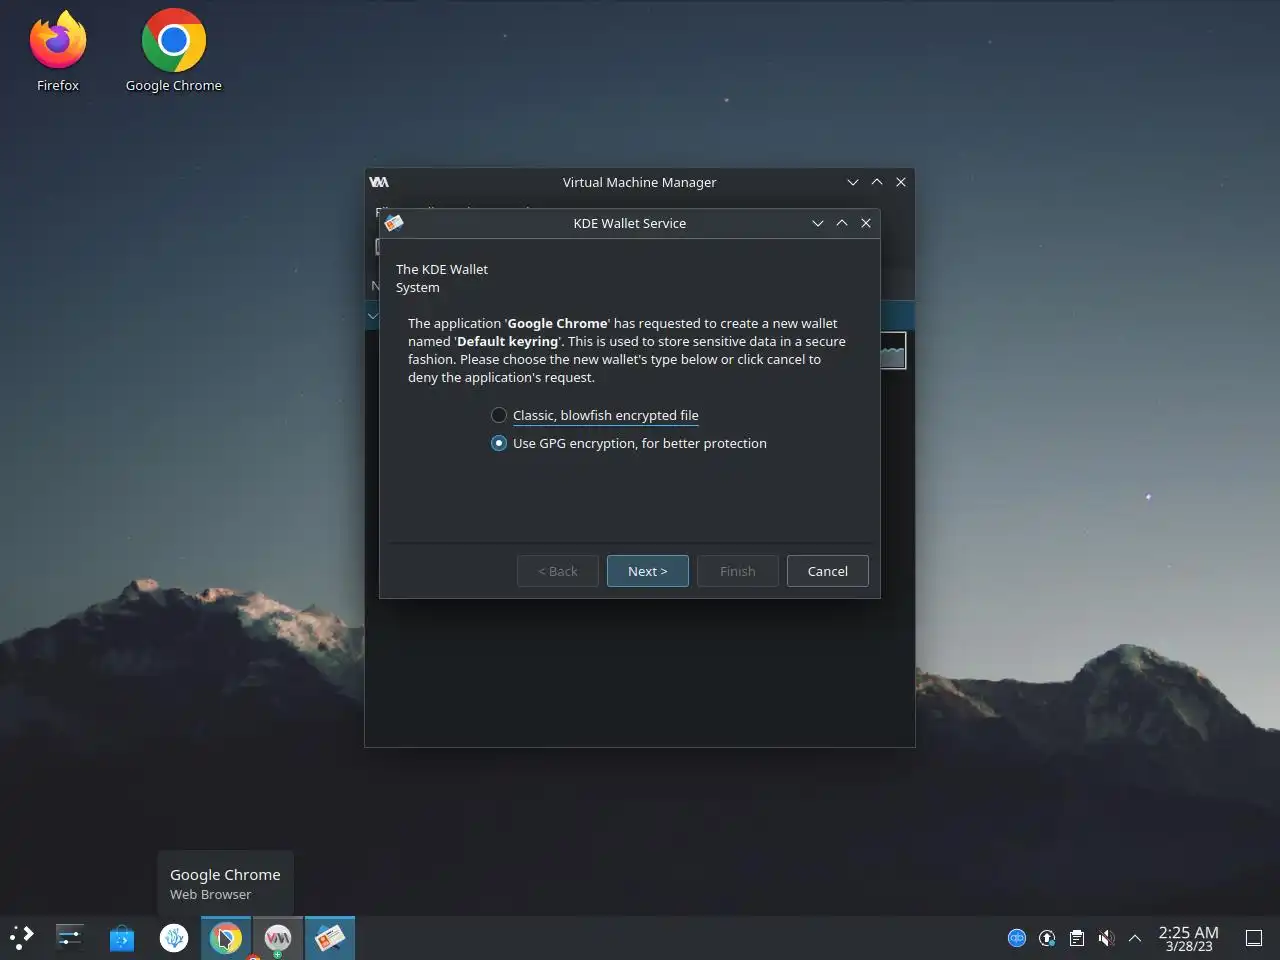Screen dimensions: 1280x960
Task: Maximize the KDE Wallet Service dialog
Action: (842, 223)
